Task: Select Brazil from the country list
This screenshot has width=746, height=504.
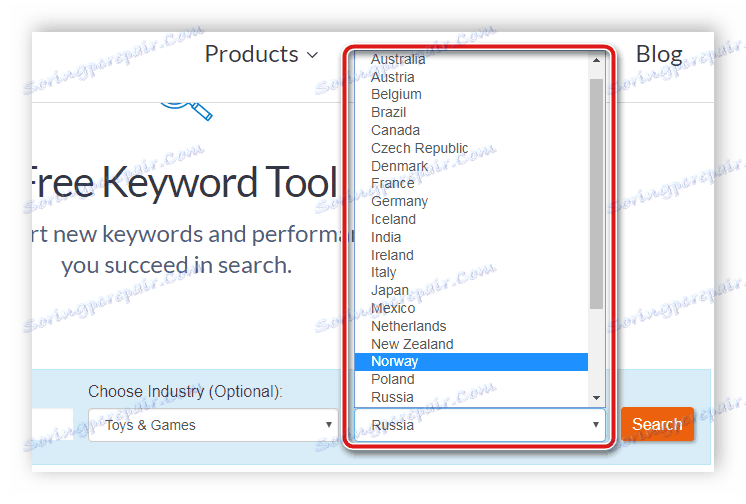Action: (x=471, y=113)
